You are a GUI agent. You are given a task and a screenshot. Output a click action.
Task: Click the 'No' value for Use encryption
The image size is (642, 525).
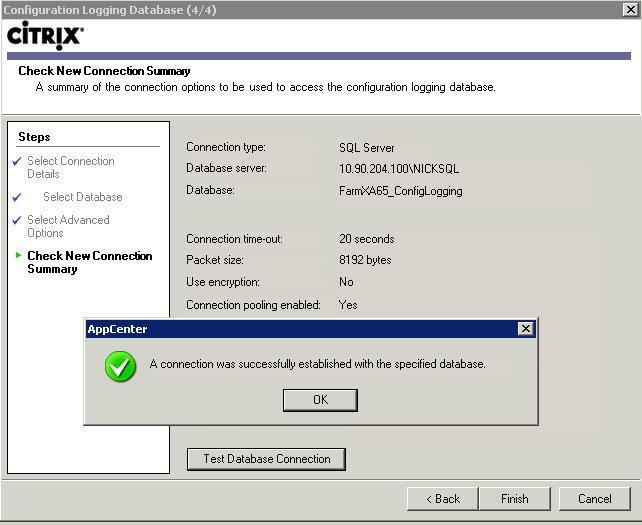pos(346,282)
